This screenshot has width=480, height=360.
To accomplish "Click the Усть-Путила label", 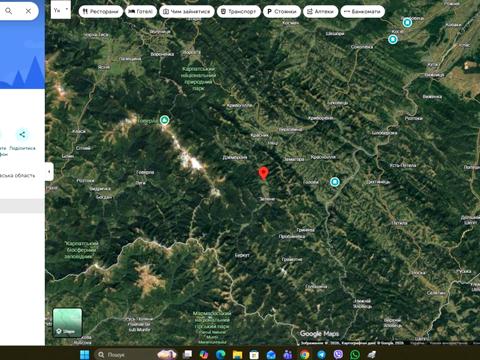I will click(x=403, y=165).
